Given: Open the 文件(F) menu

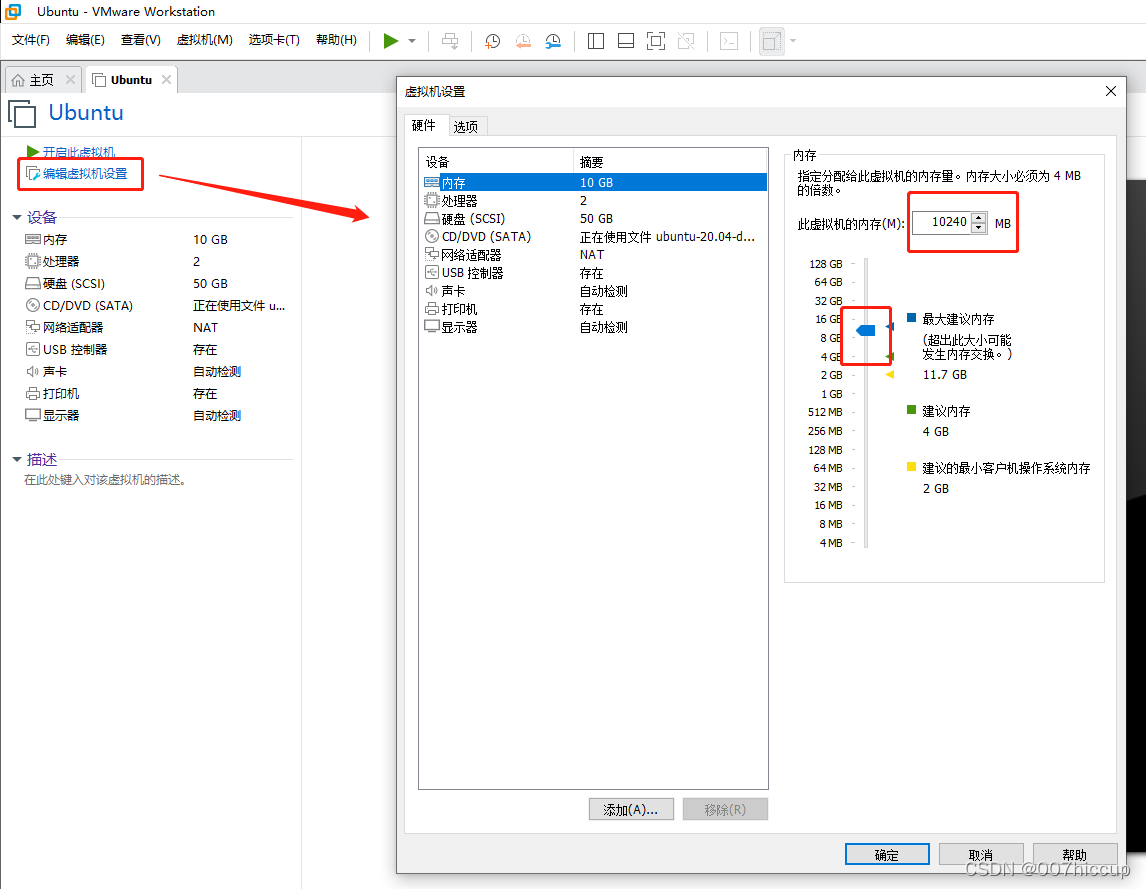Looking at the screenshot, I should click(x=31, y=39).
